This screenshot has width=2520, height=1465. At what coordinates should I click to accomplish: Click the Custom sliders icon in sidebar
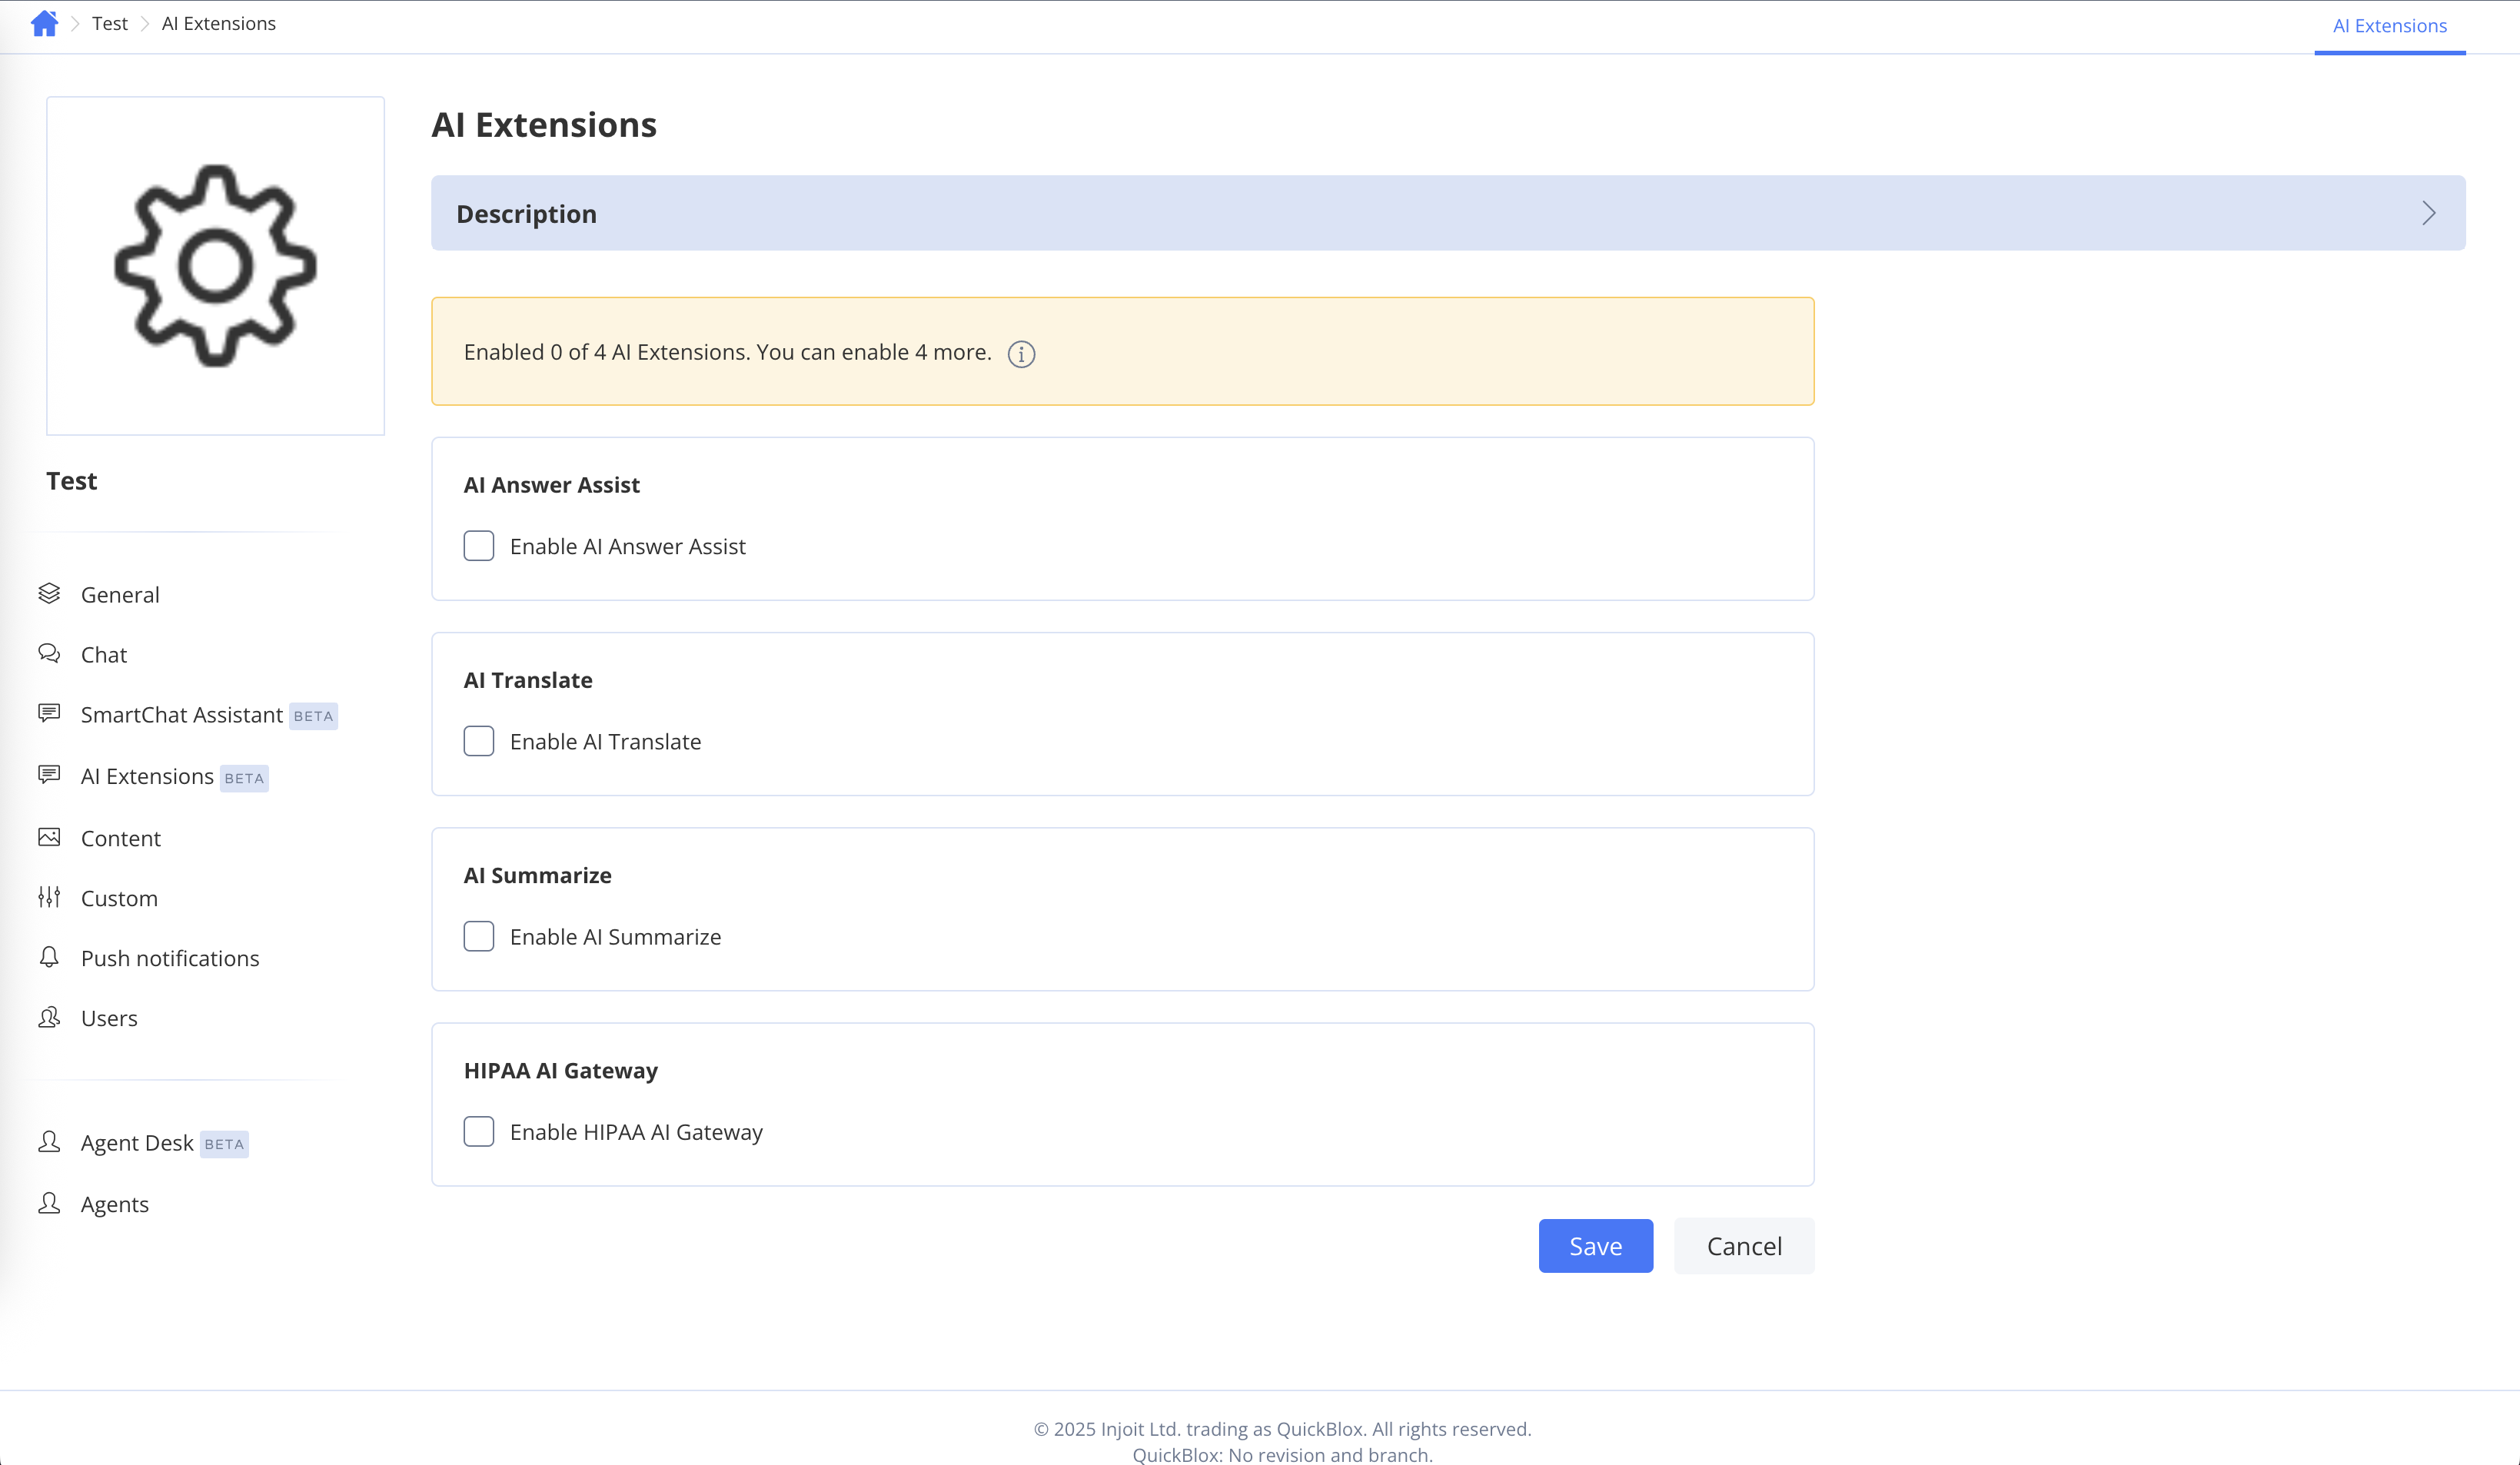coord(49,898)
